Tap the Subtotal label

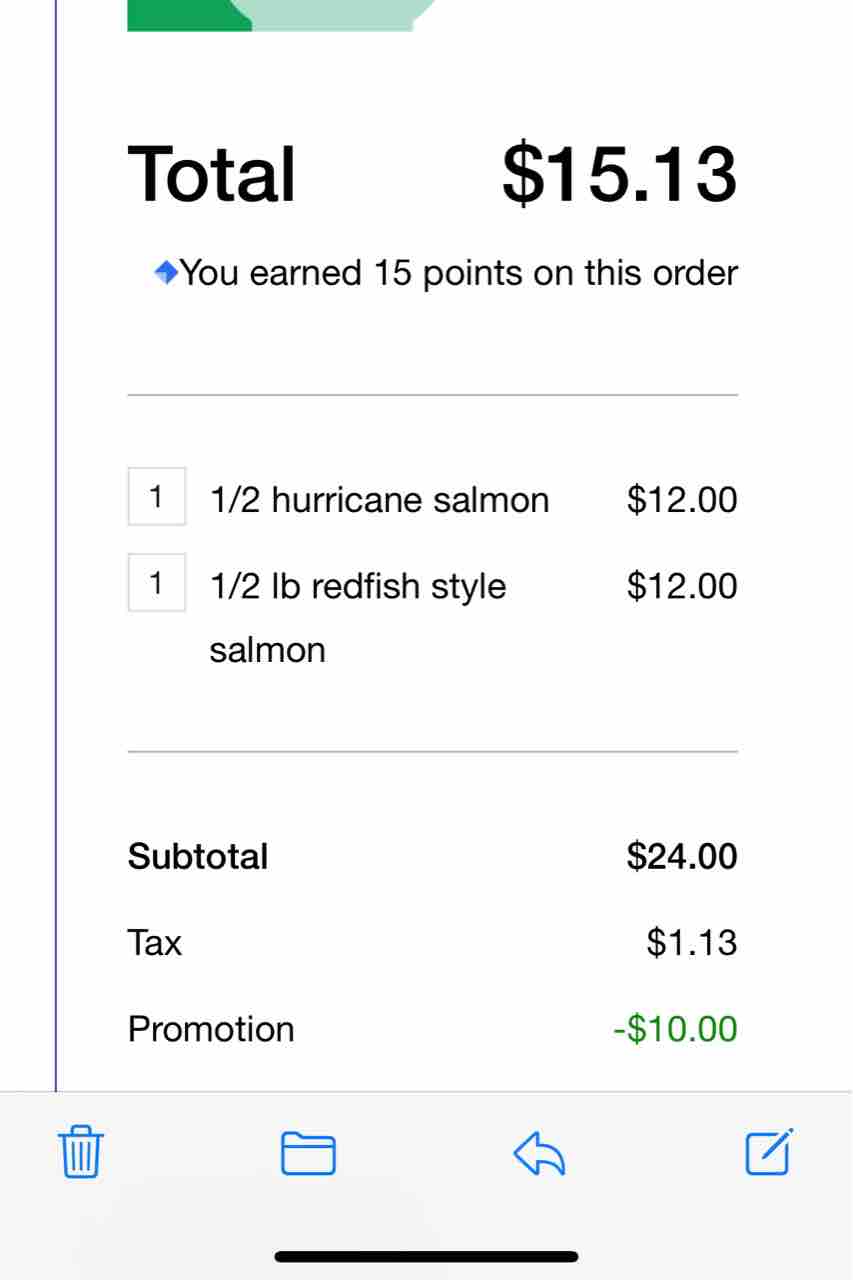click(x=198, y=856)
